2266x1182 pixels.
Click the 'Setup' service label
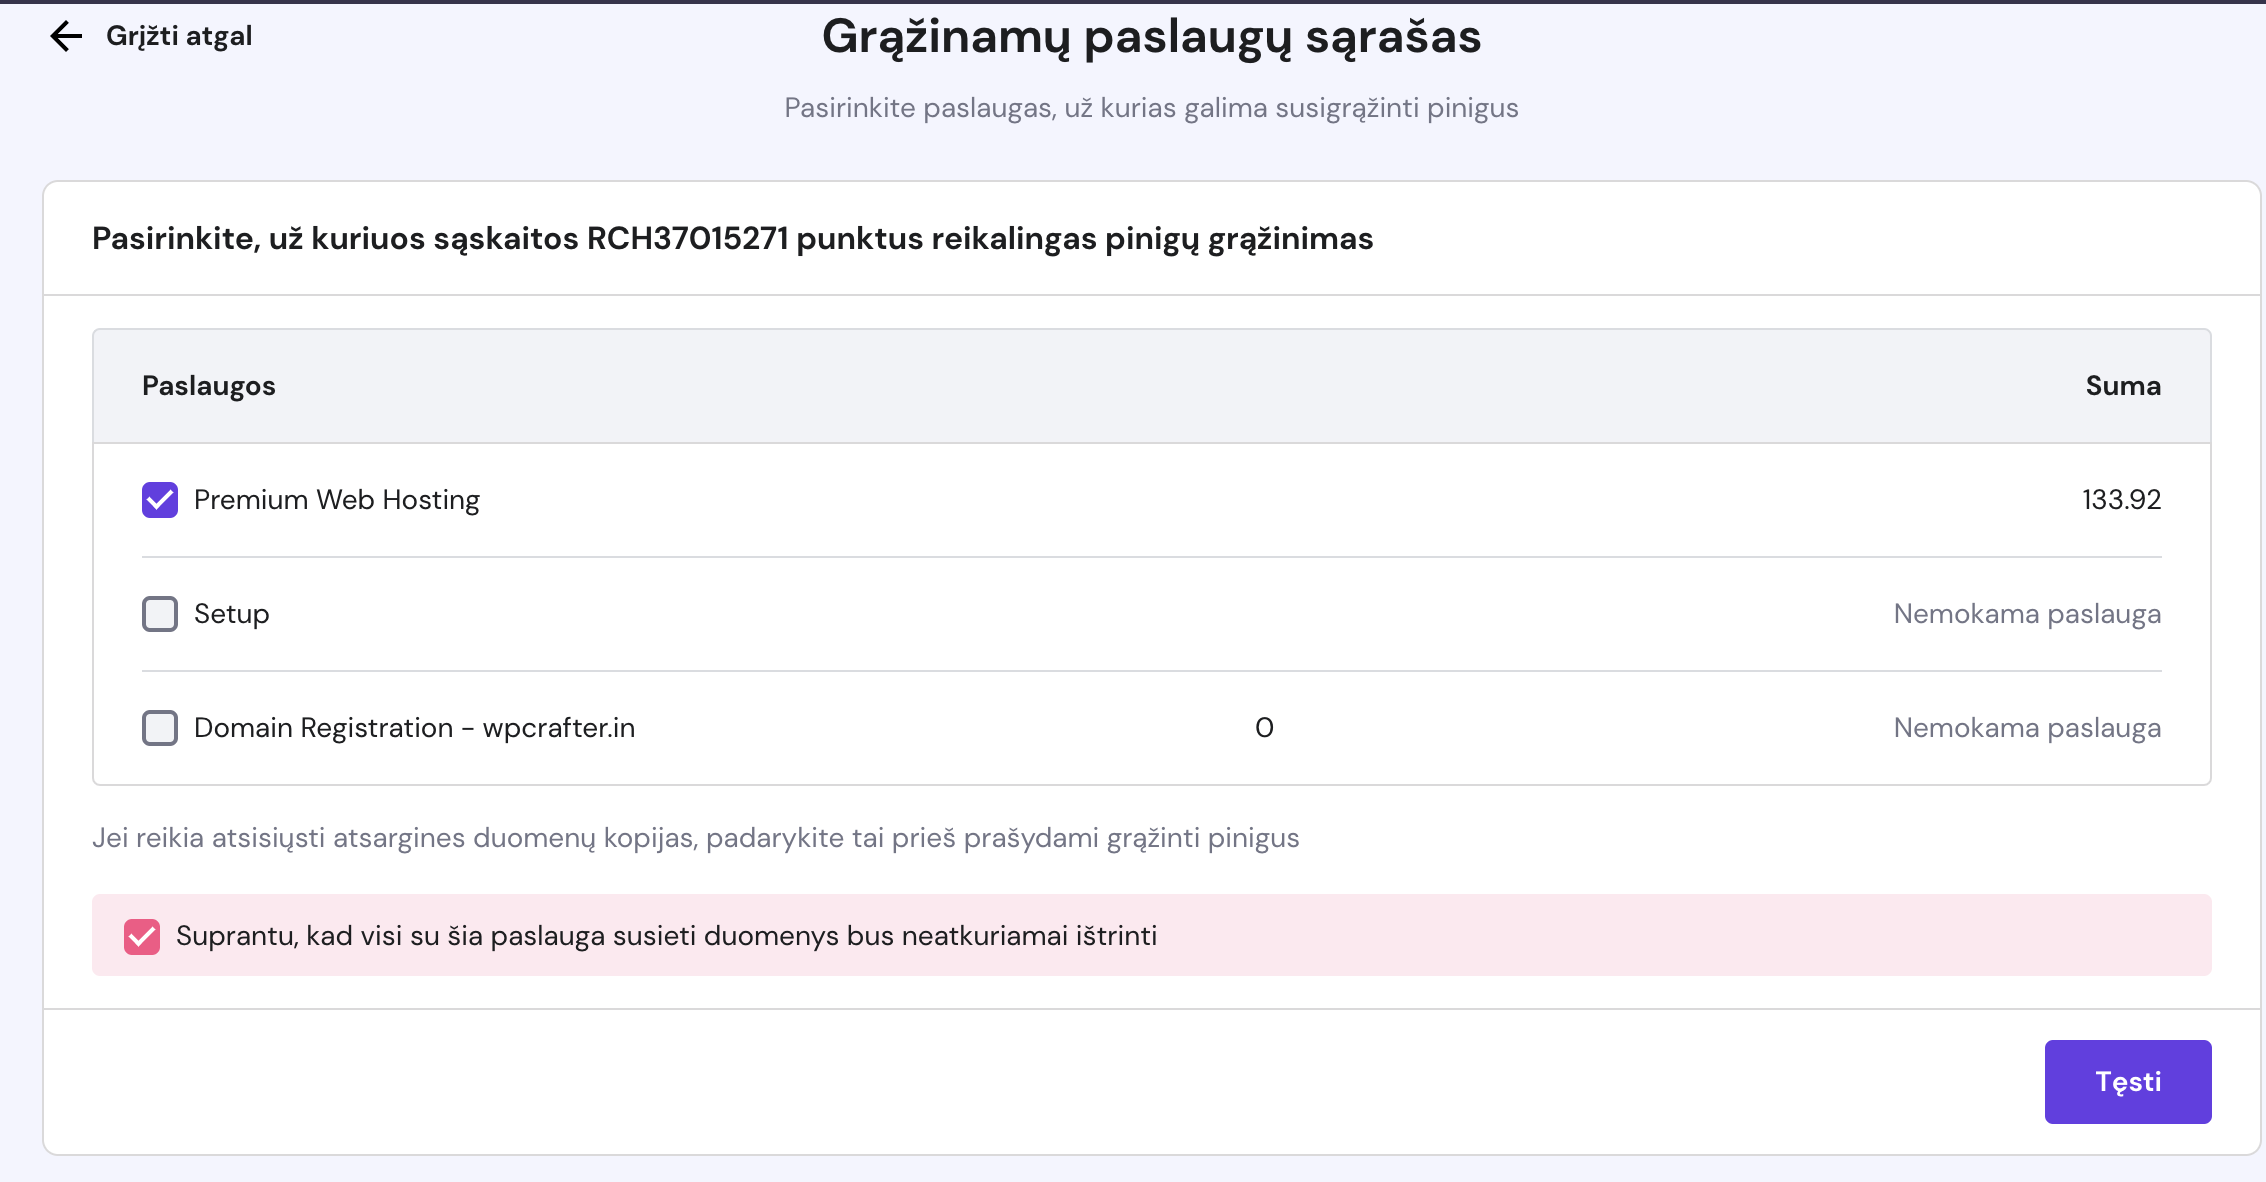pyautogui.click(x=231, y=614)
